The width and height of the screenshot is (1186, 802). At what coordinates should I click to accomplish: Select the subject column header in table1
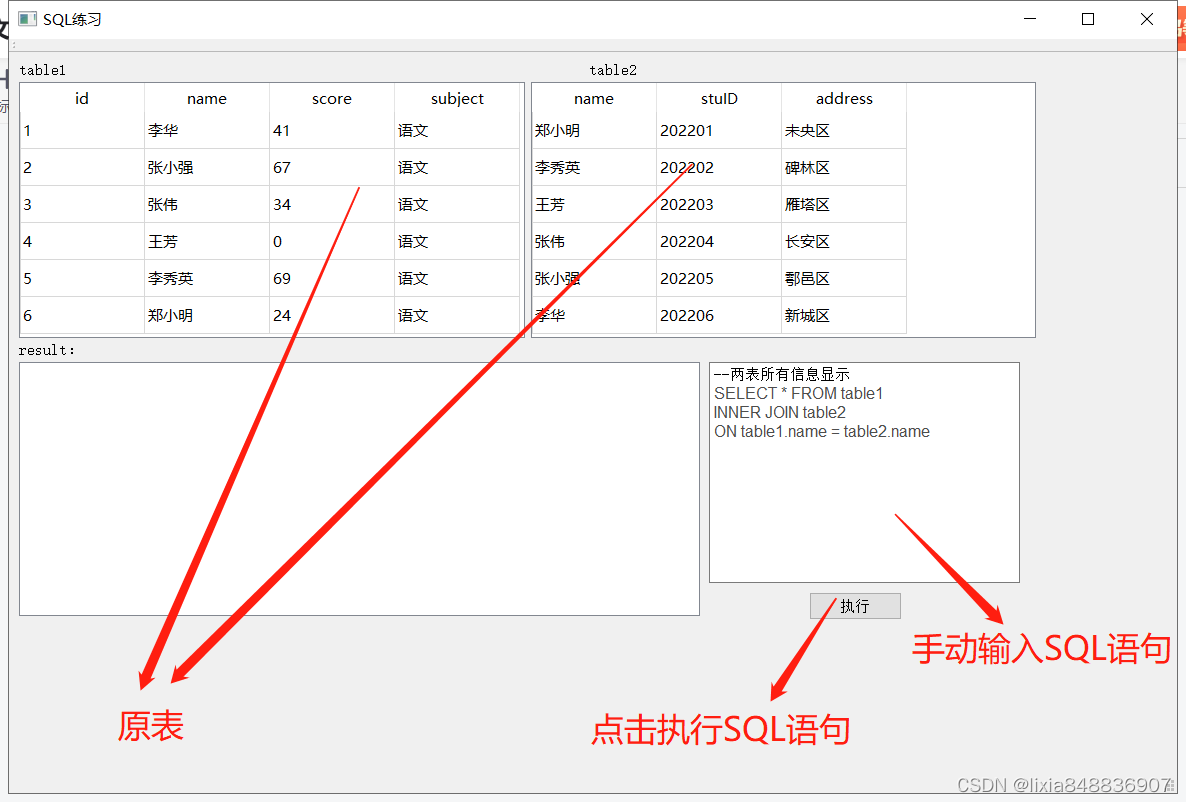coord(457,98)
